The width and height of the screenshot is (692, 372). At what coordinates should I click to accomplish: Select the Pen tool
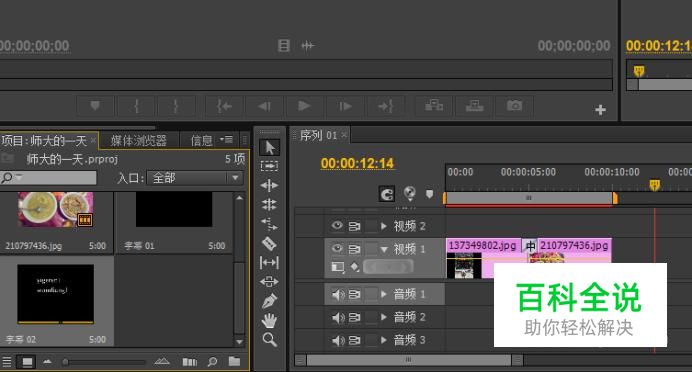[x=269, y=301]
